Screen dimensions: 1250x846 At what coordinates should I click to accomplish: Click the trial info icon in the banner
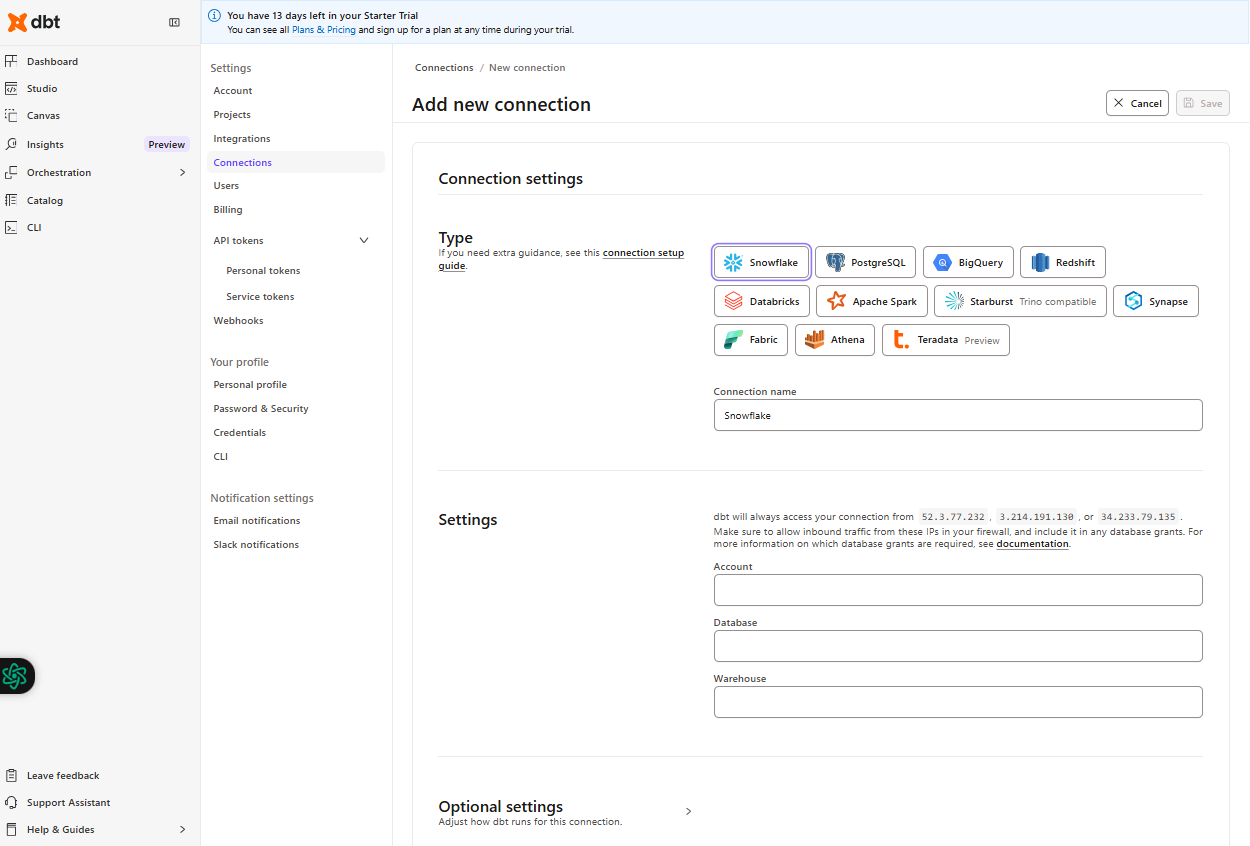214,16
